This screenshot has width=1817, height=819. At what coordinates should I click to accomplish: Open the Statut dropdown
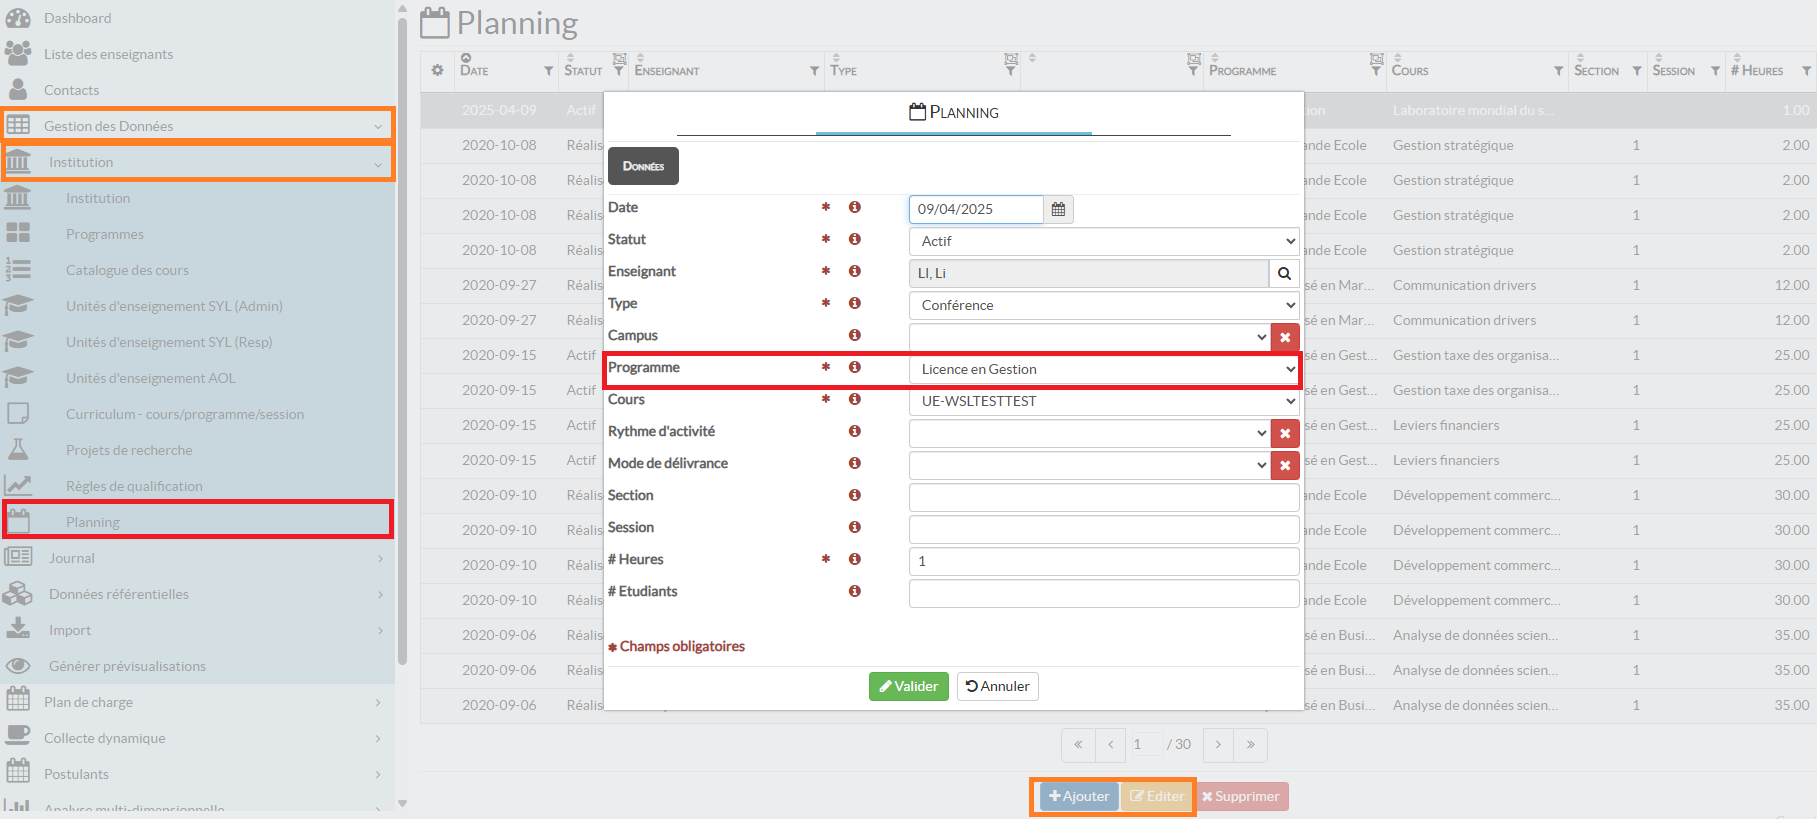tap(1103, 241)
